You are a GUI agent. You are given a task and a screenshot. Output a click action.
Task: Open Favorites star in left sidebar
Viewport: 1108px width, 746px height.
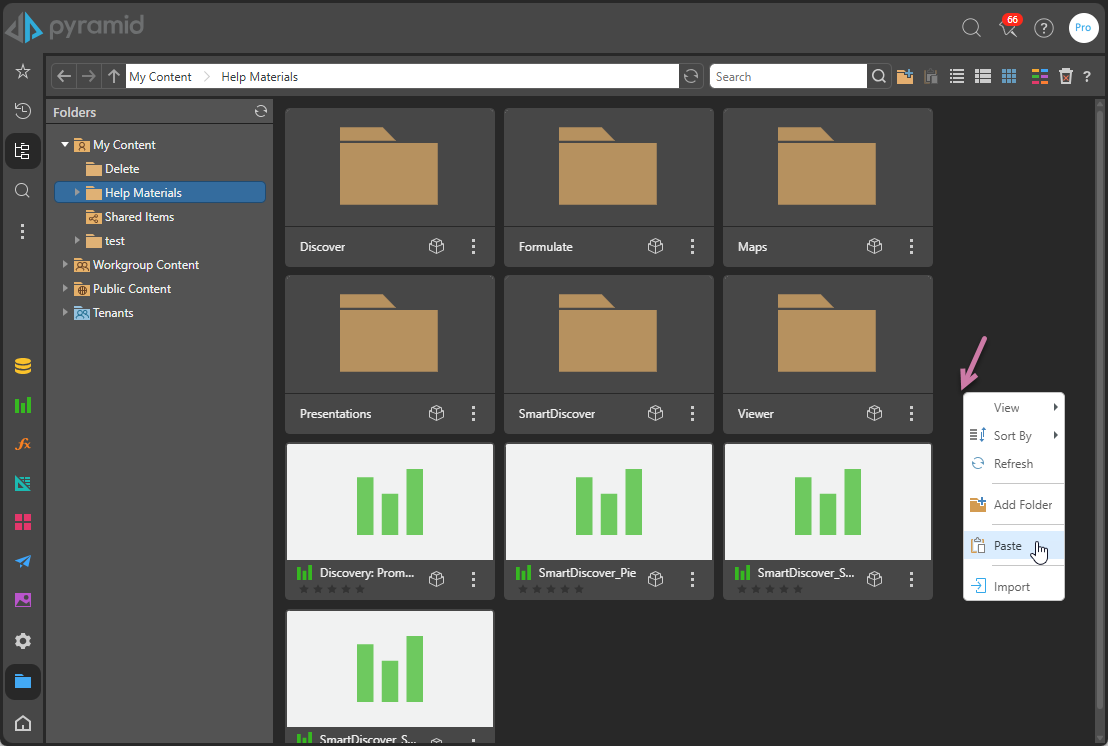[x=22, y=72]
